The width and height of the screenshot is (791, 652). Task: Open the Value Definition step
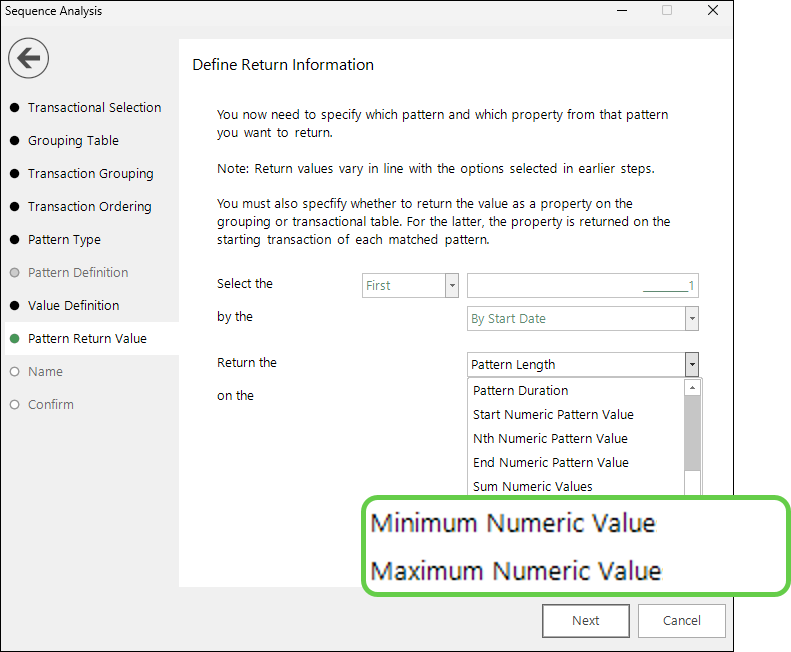pyautogui.click(x=73, y=305)
